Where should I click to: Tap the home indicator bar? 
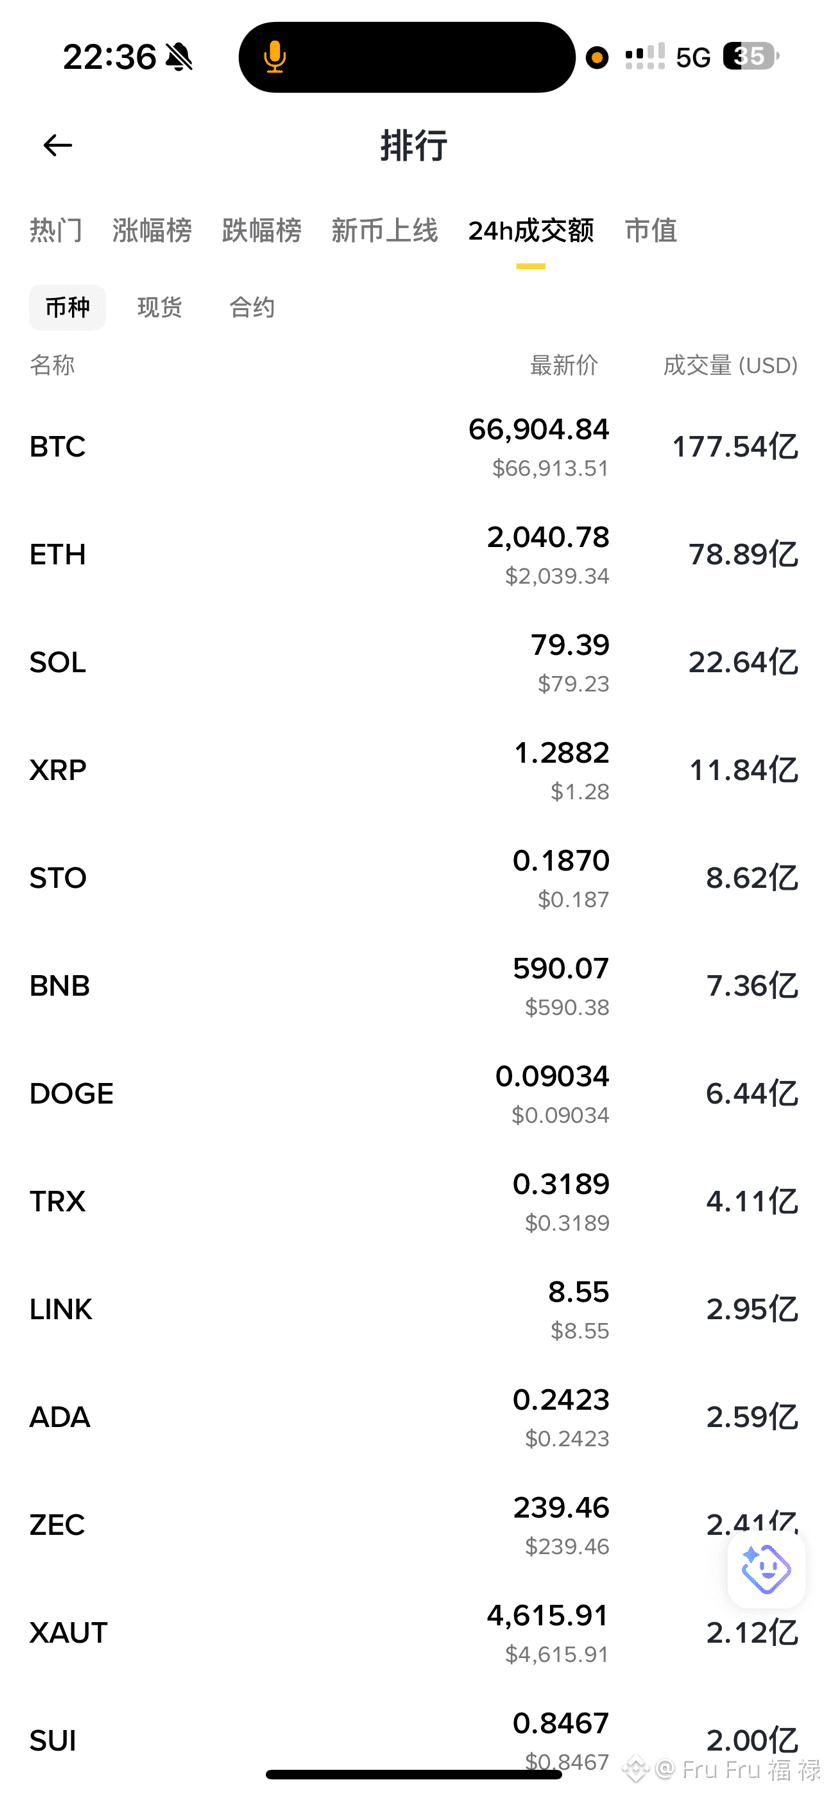[414, 1775]
